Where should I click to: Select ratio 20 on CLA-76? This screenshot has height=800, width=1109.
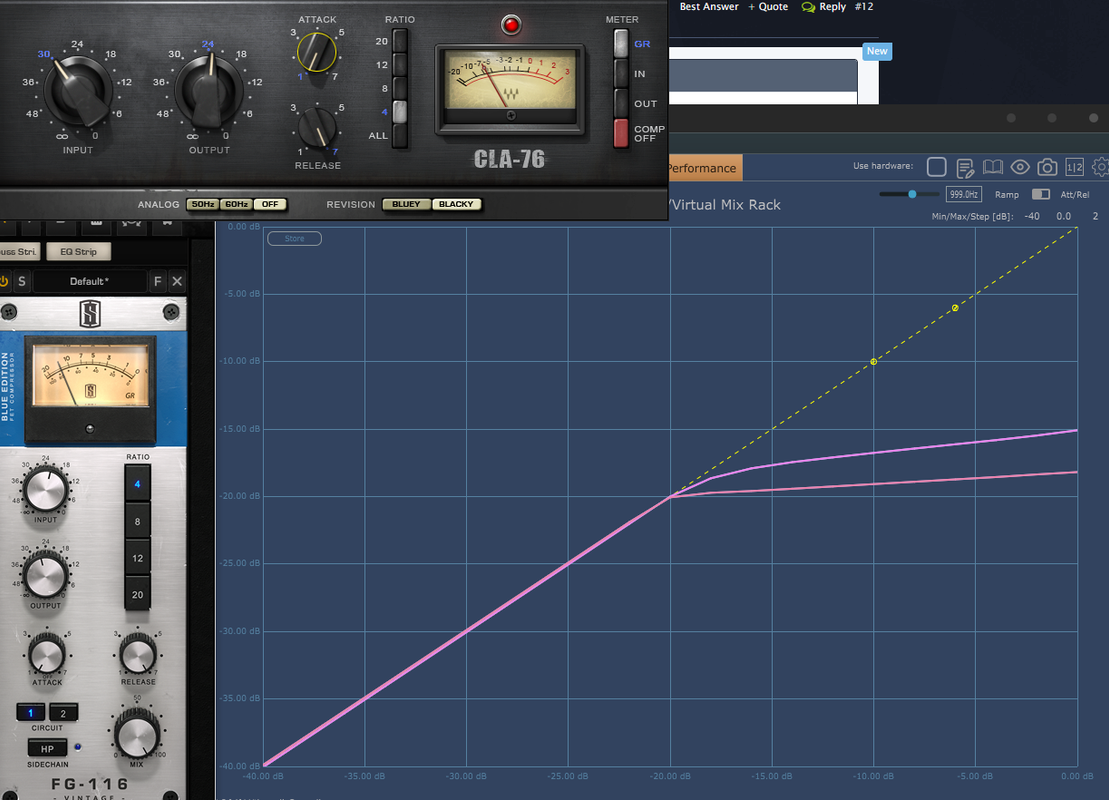coord(400,41)
